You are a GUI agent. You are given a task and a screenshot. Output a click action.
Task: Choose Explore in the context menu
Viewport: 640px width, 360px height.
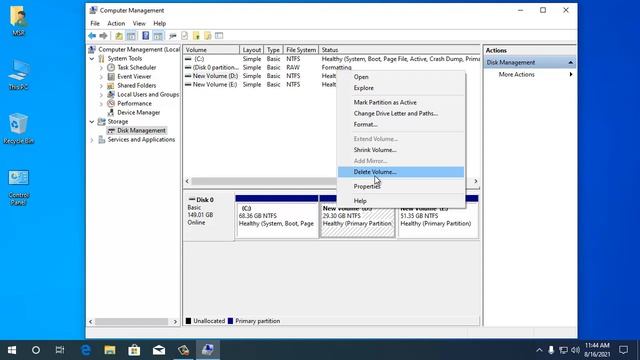pos(401,88)
